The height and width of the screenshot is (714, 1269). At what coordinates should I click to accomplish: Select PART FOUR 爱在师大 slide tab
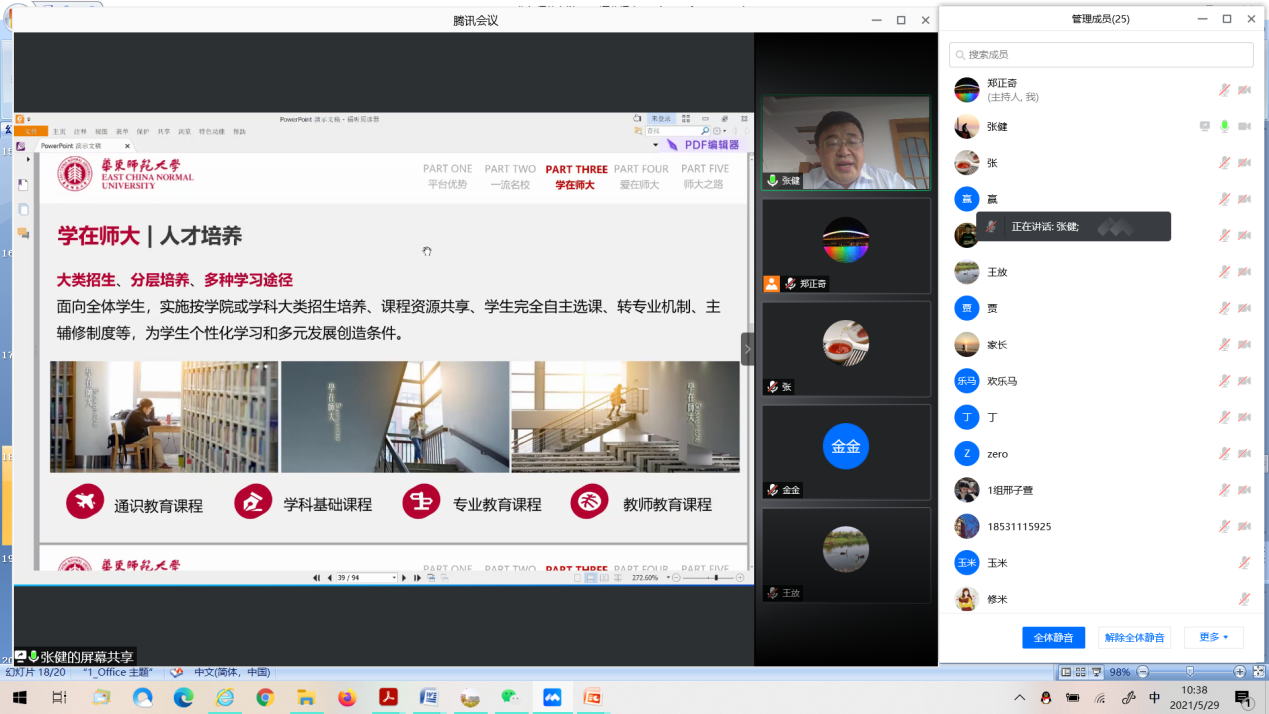coord(641,176)
